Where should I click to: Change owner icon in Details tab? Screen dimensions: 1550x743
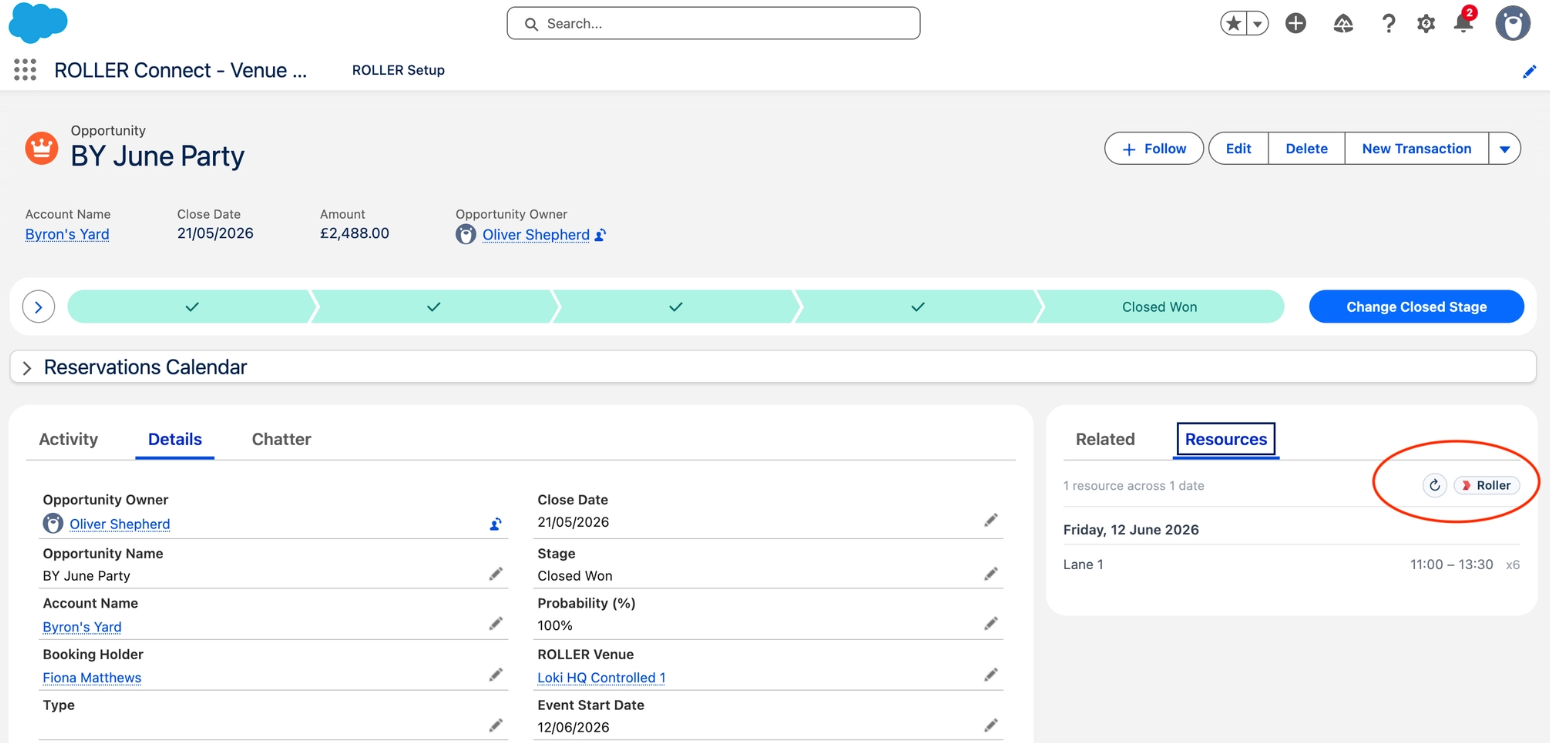tap(495, 524)
